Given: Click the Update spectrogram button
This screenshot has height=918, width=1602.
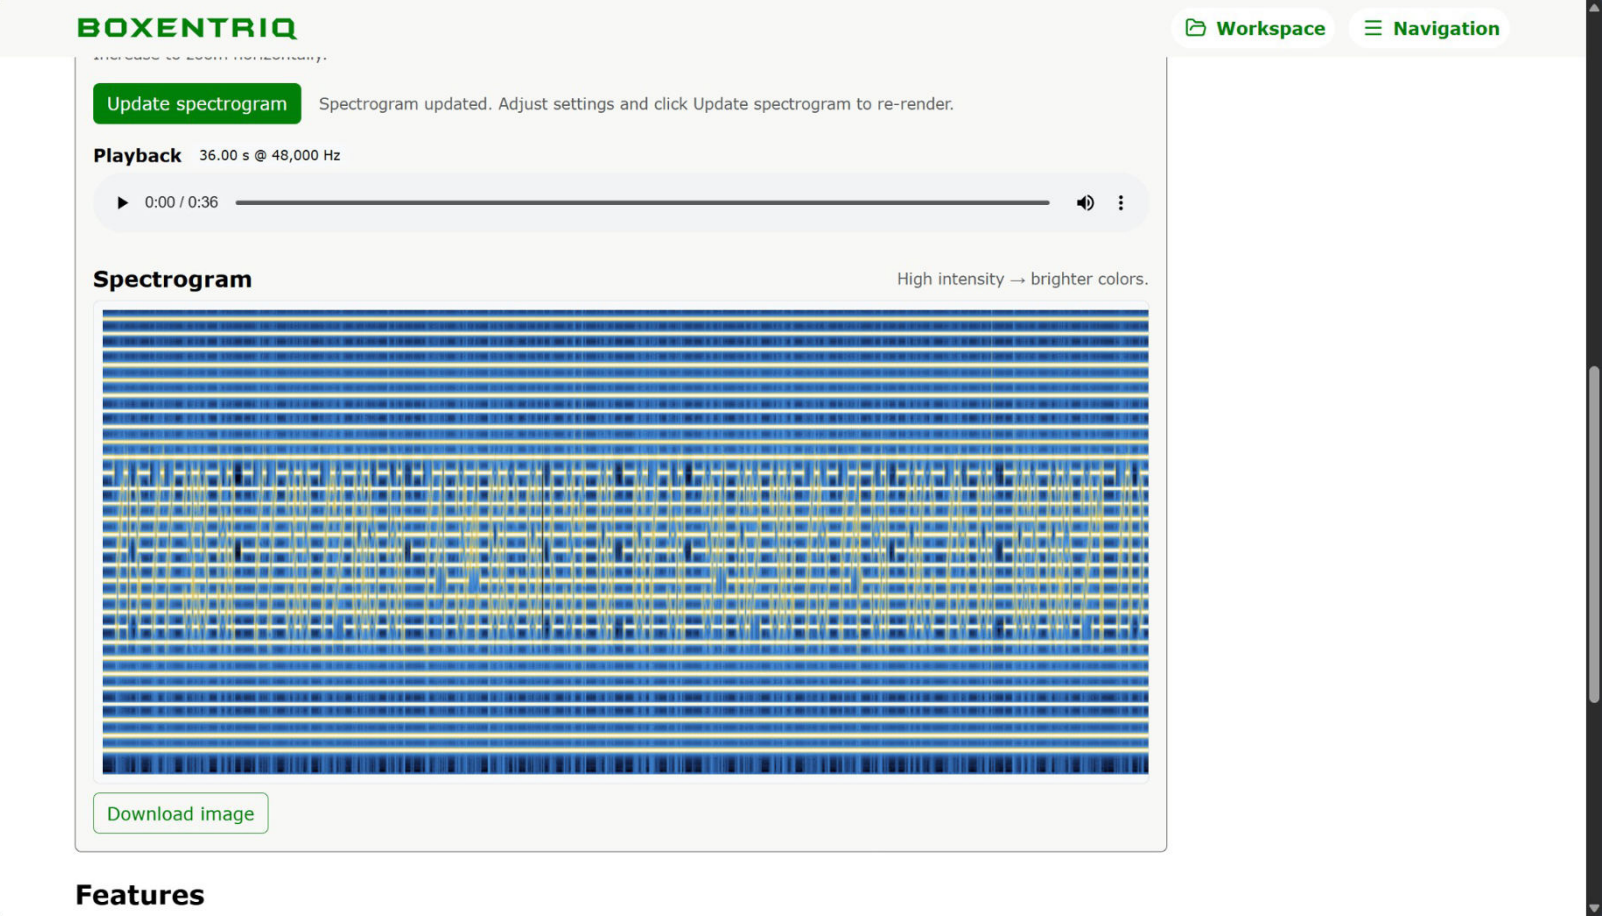Looking at the screenshot, I should point(197,104).
